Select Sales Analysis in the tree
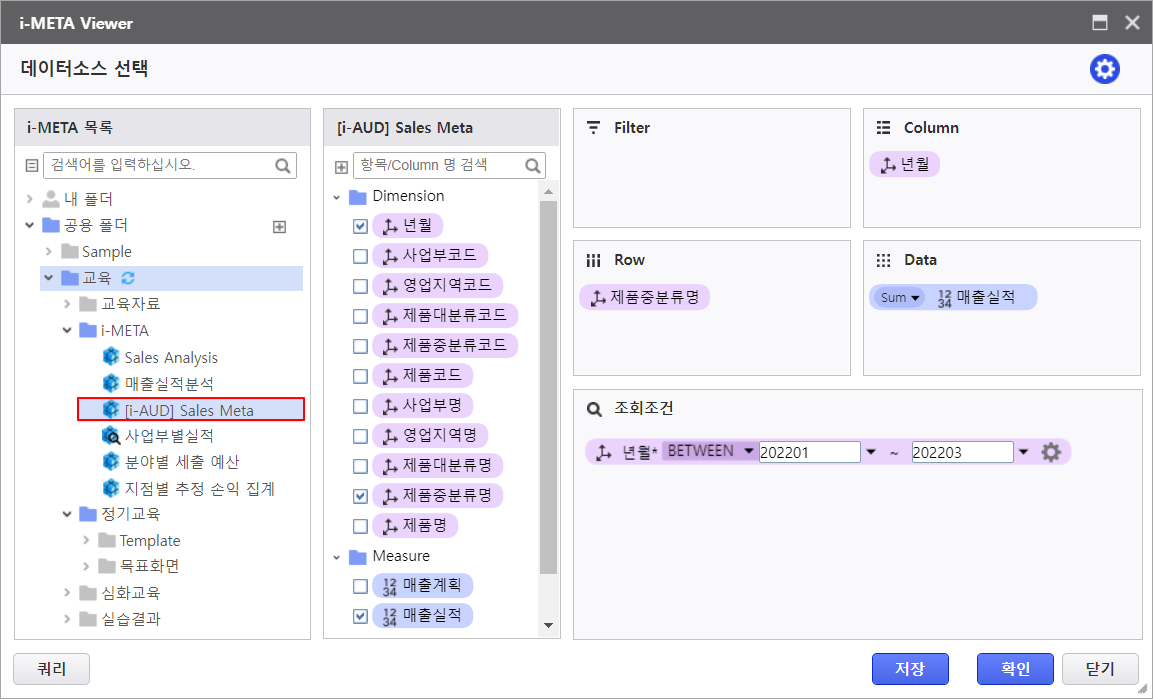This screenshot has width=1153, height=699. point(170,358)
